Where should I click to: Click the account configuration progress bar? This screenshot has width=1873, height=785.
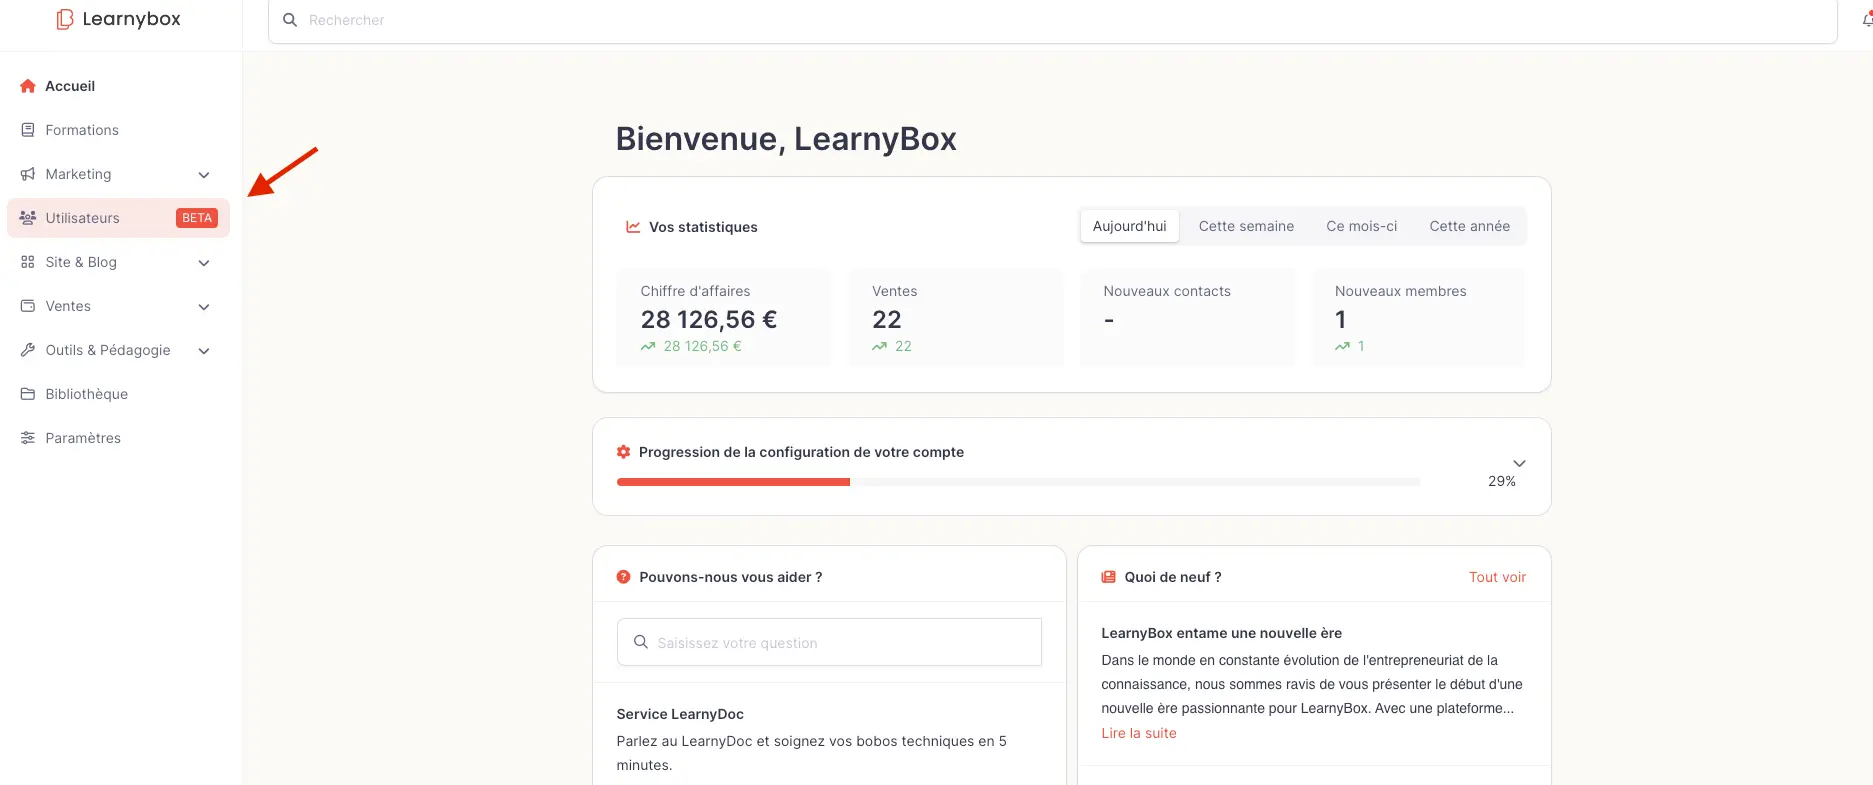[x=1018, y=482]
